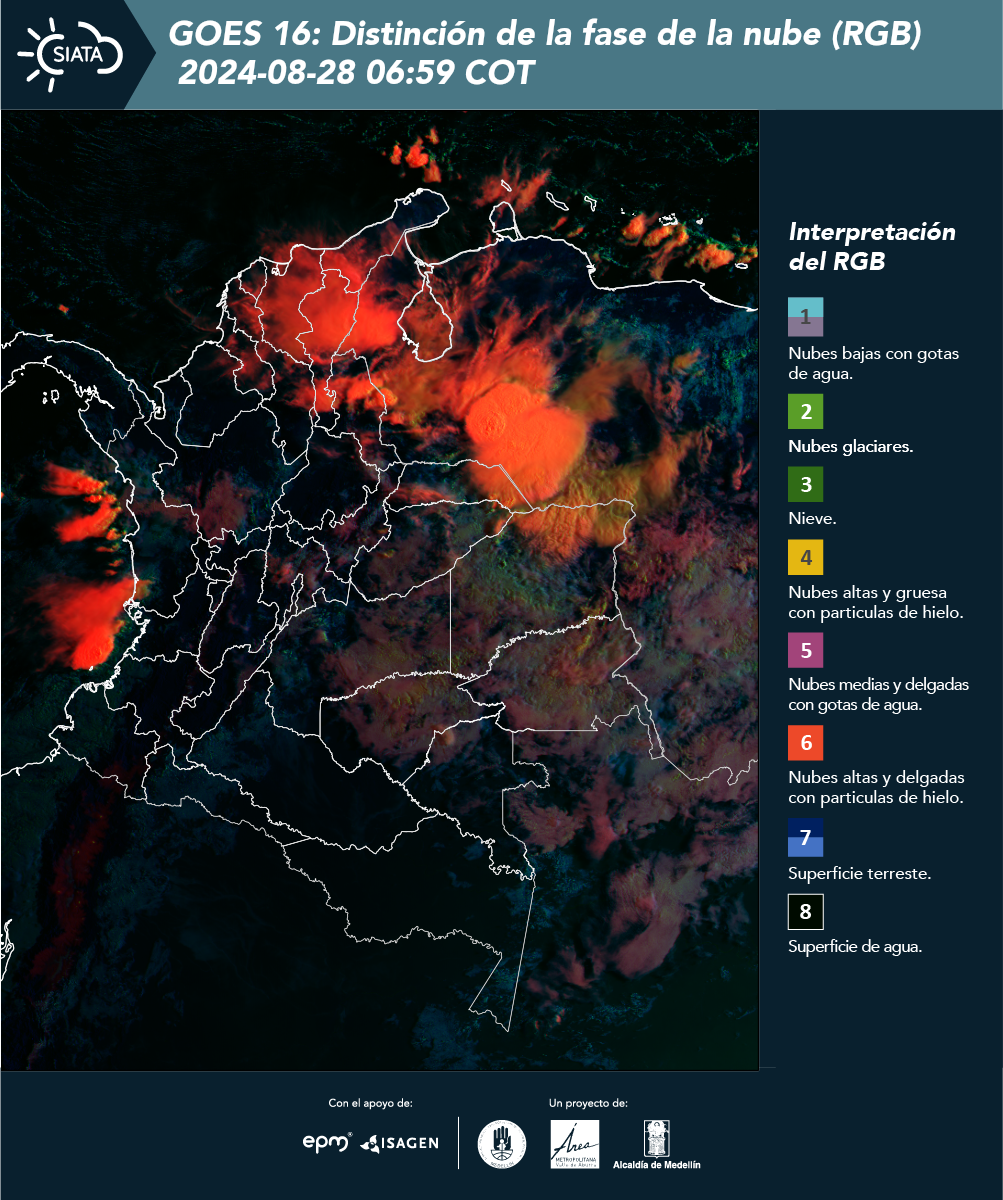Click the label 'Superficie terreste.'
The width and height of the screenshot is (1003, 1200).
click(860, 874)
